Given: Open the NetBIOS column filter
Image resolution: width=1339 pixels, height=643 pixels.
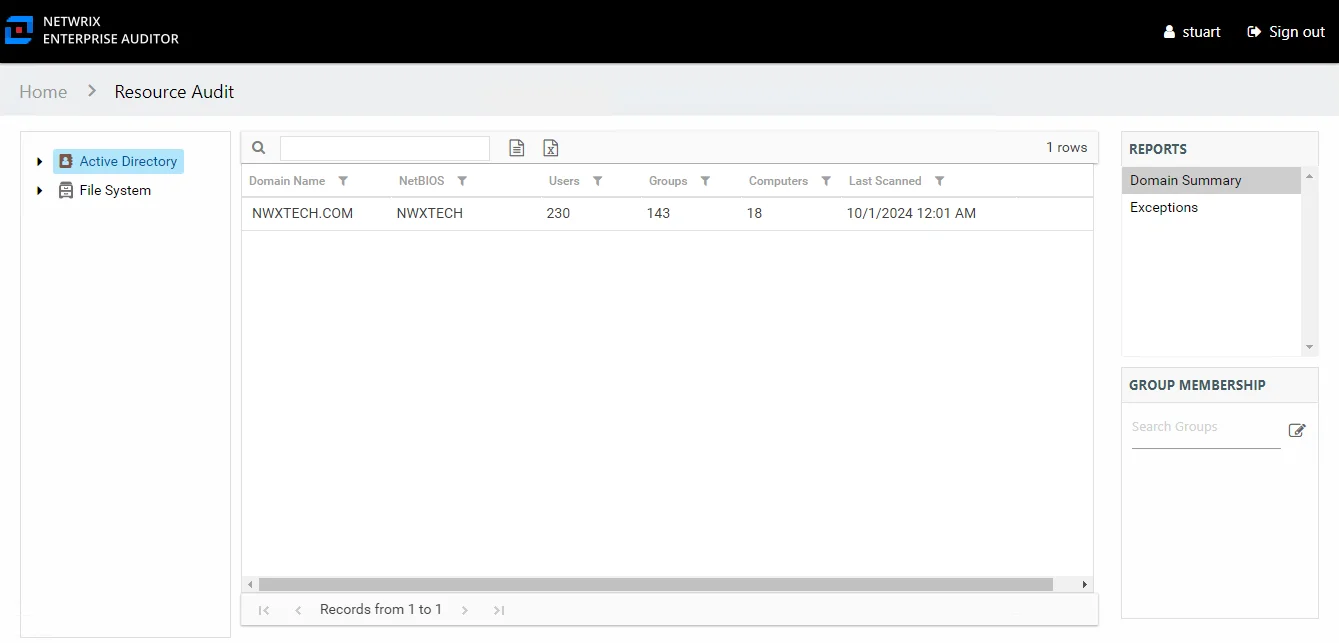Looking at the screenshot, I should [462, 181].
